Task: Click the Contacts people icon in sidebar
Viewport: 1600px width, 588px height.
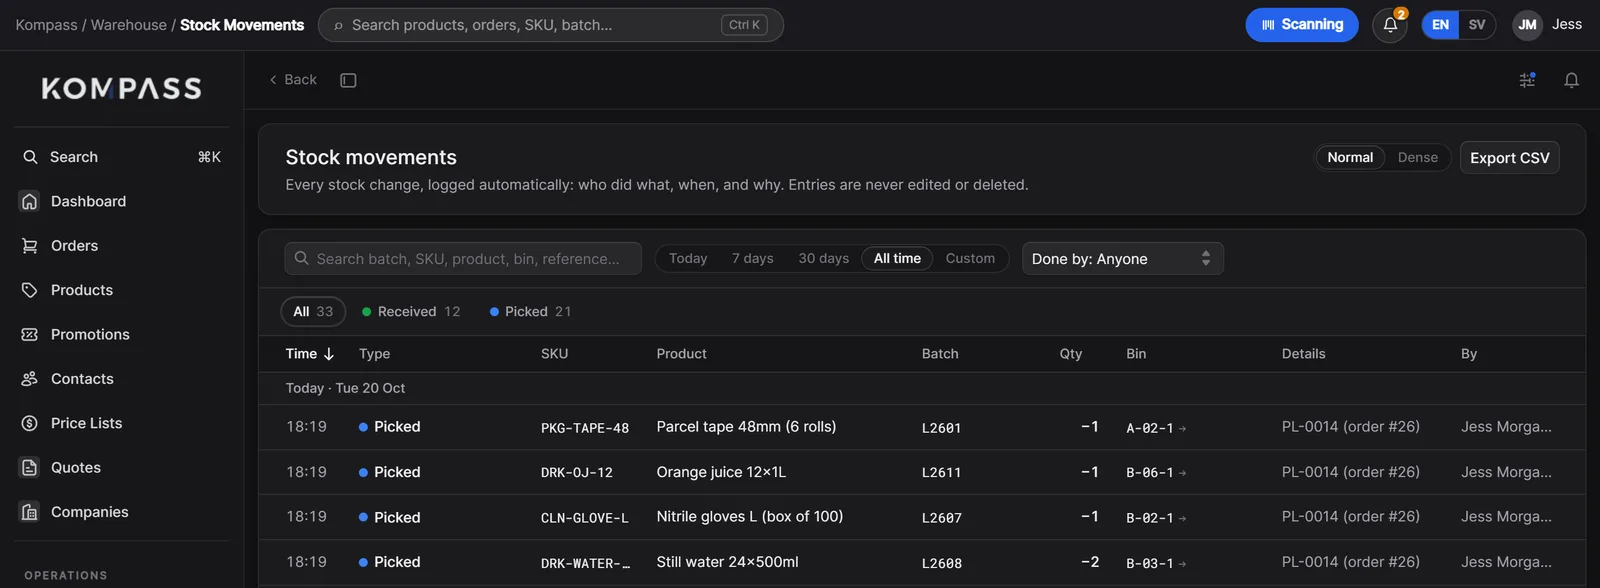Action: [30, 379]
